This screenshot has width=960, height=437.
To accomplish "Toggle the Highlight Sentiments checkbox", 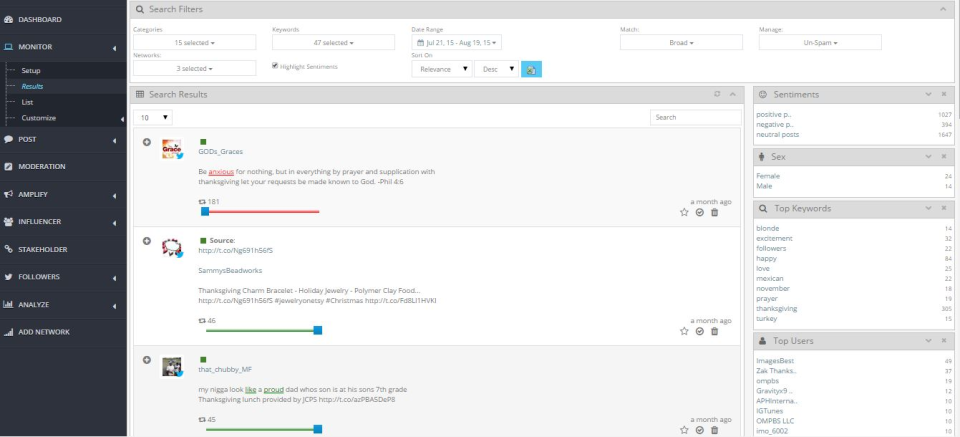I will 276,66.
